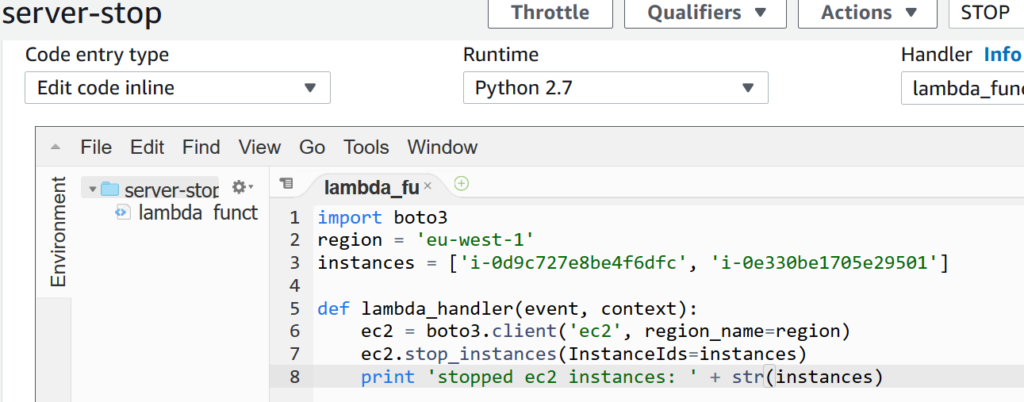Open the Handler Info link
This screenshot has height=402, width=1024.
coord(1003,55)
